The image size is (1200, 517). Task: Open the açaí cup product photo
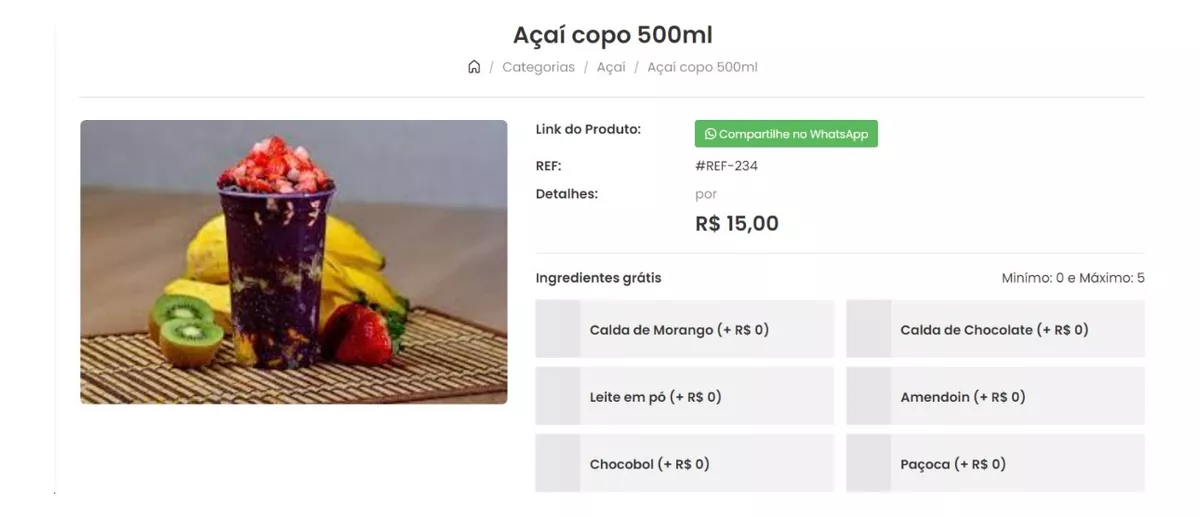pyautogui.click(x=294, y=262)
